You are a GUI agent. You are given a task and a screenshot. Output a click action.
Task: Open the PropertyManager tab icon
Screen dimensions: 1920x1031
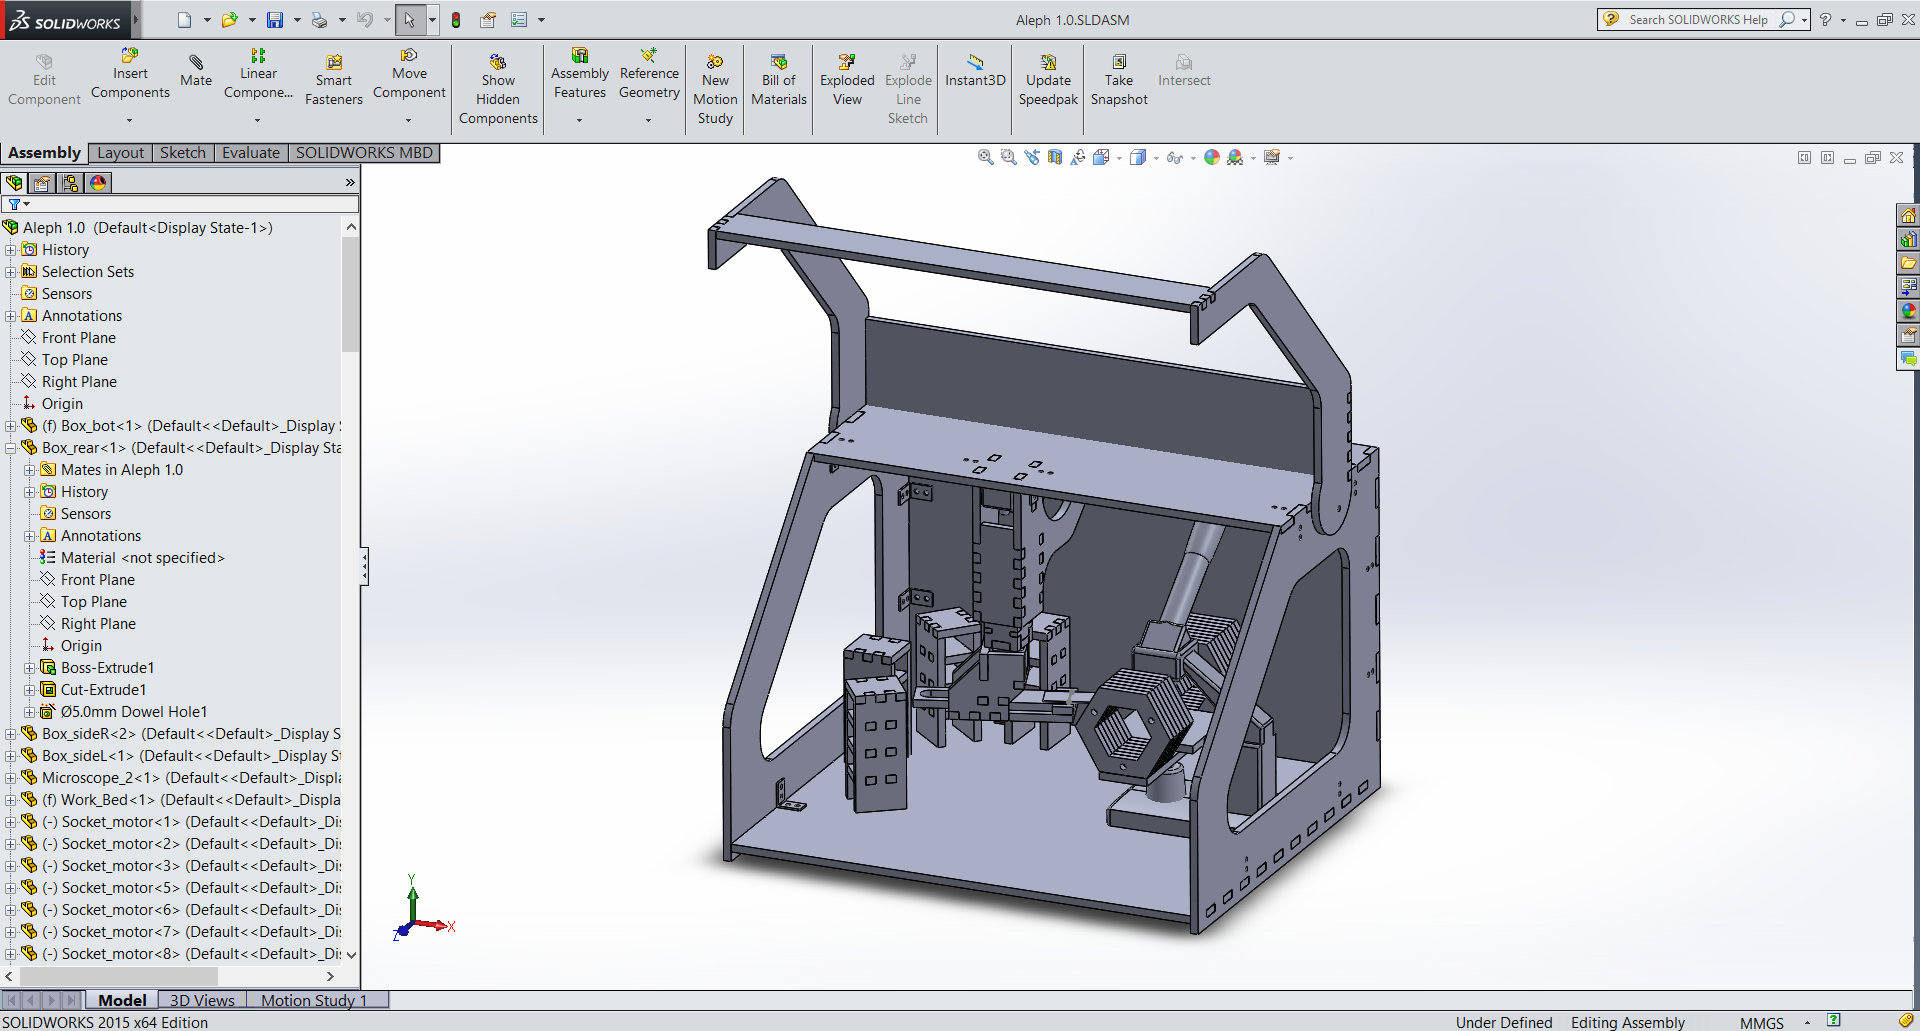(42, 183)
